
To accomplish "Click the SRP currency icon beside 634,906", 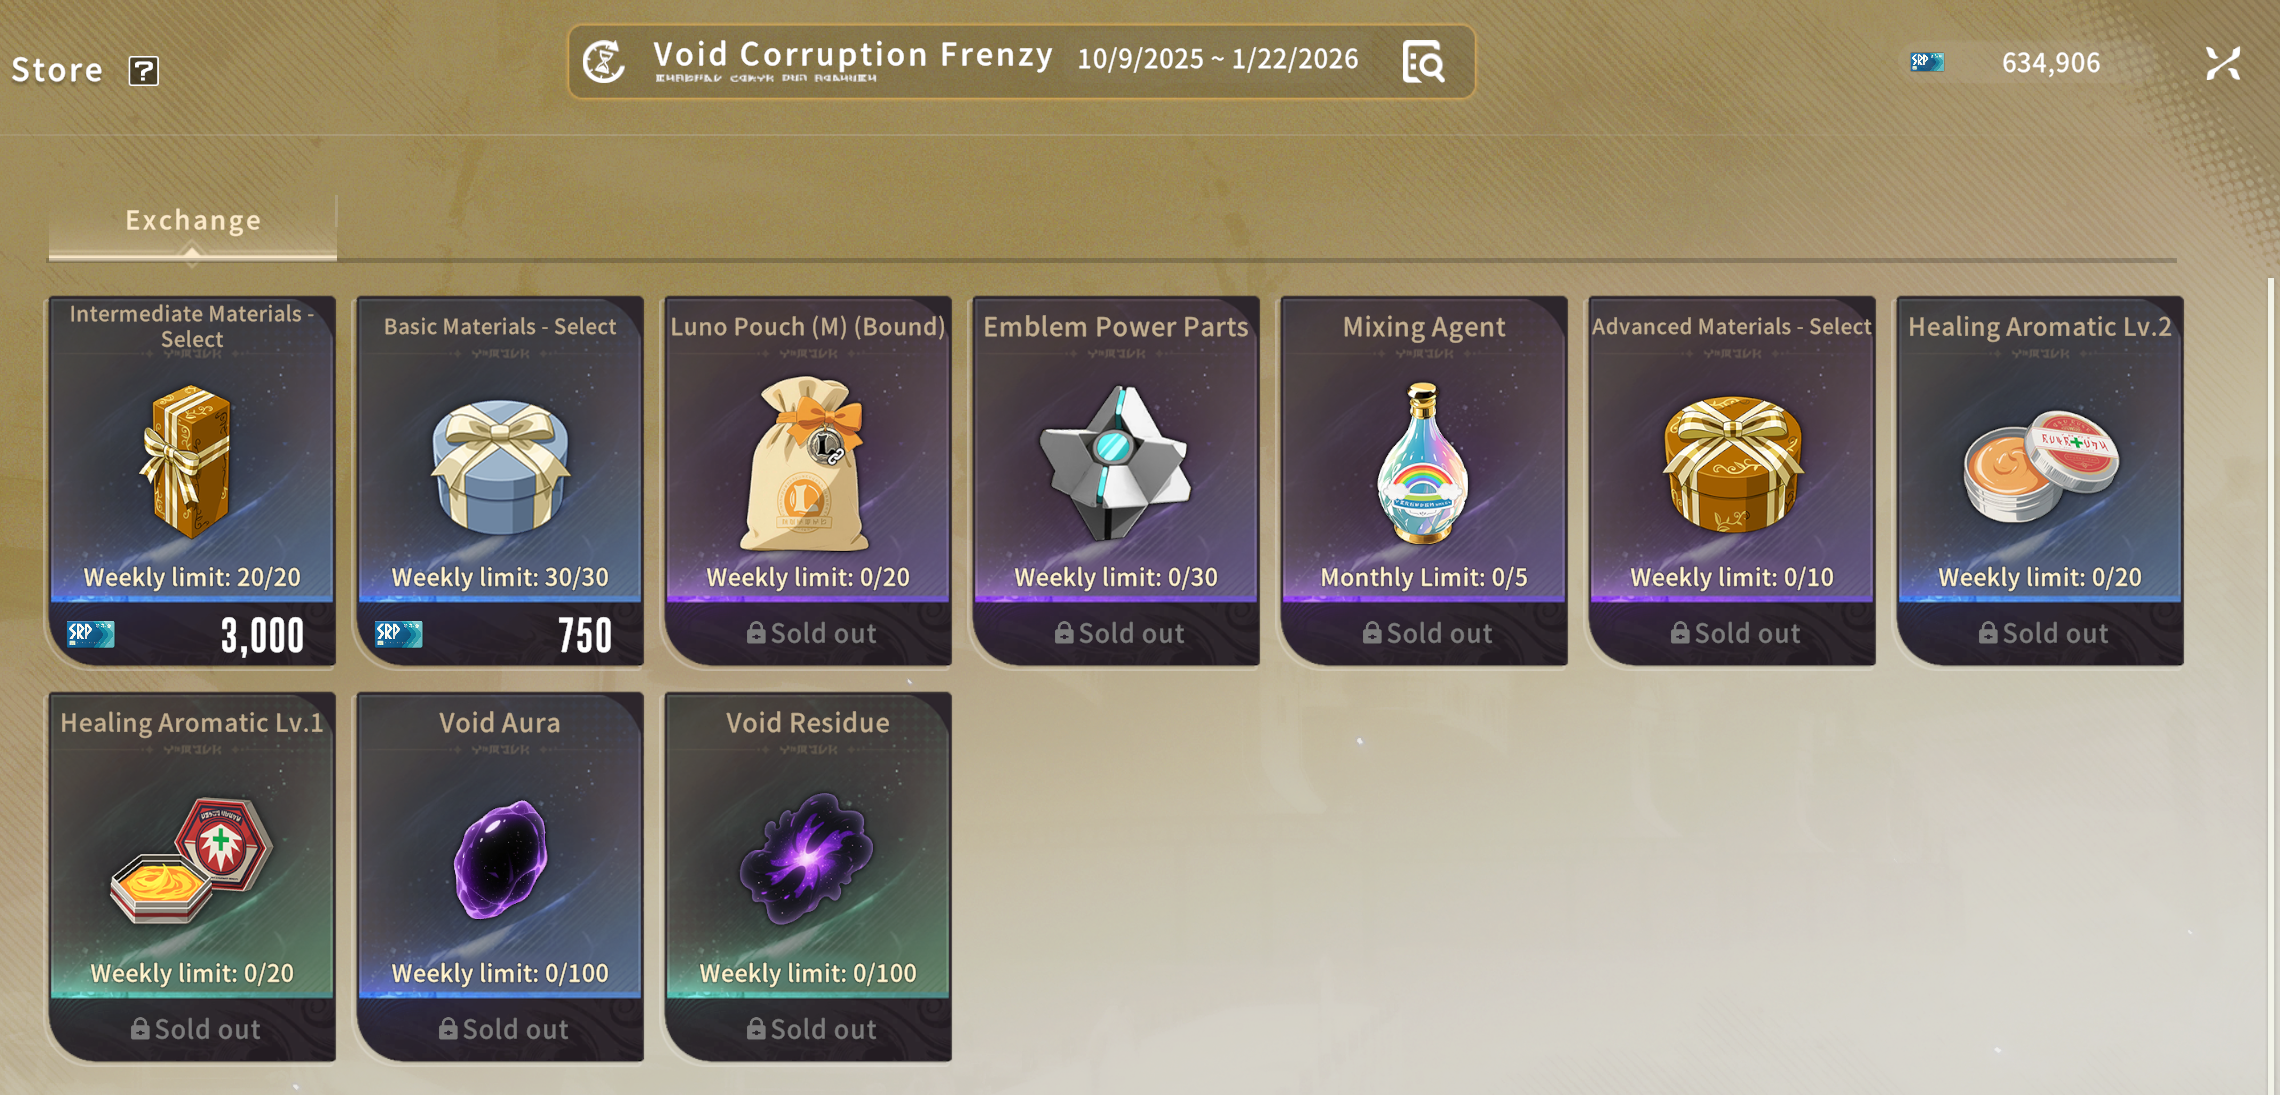I will [x=1927, y=63].
